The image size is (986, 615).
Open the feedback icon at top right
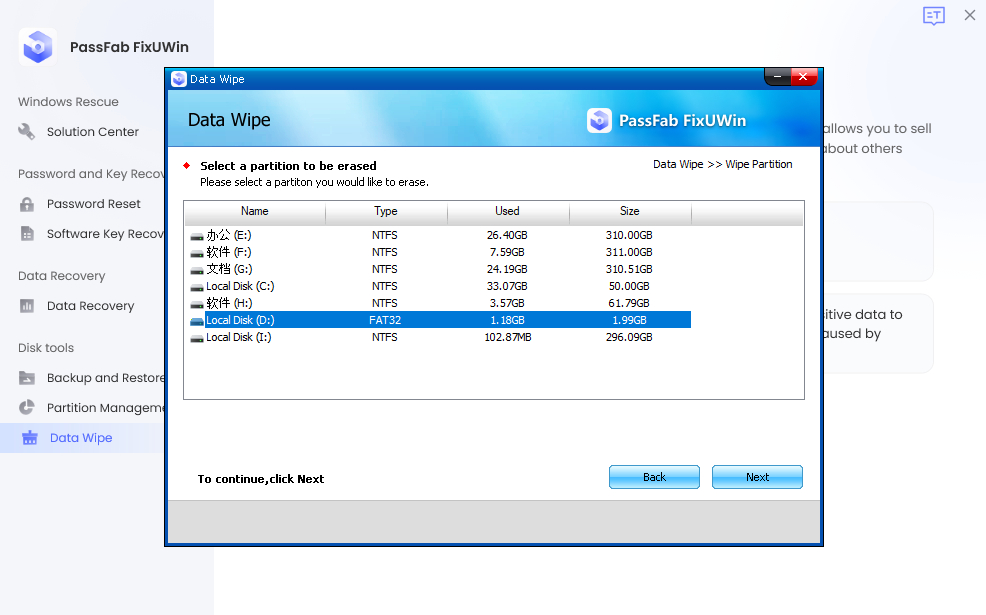click(x=933, y=16)
